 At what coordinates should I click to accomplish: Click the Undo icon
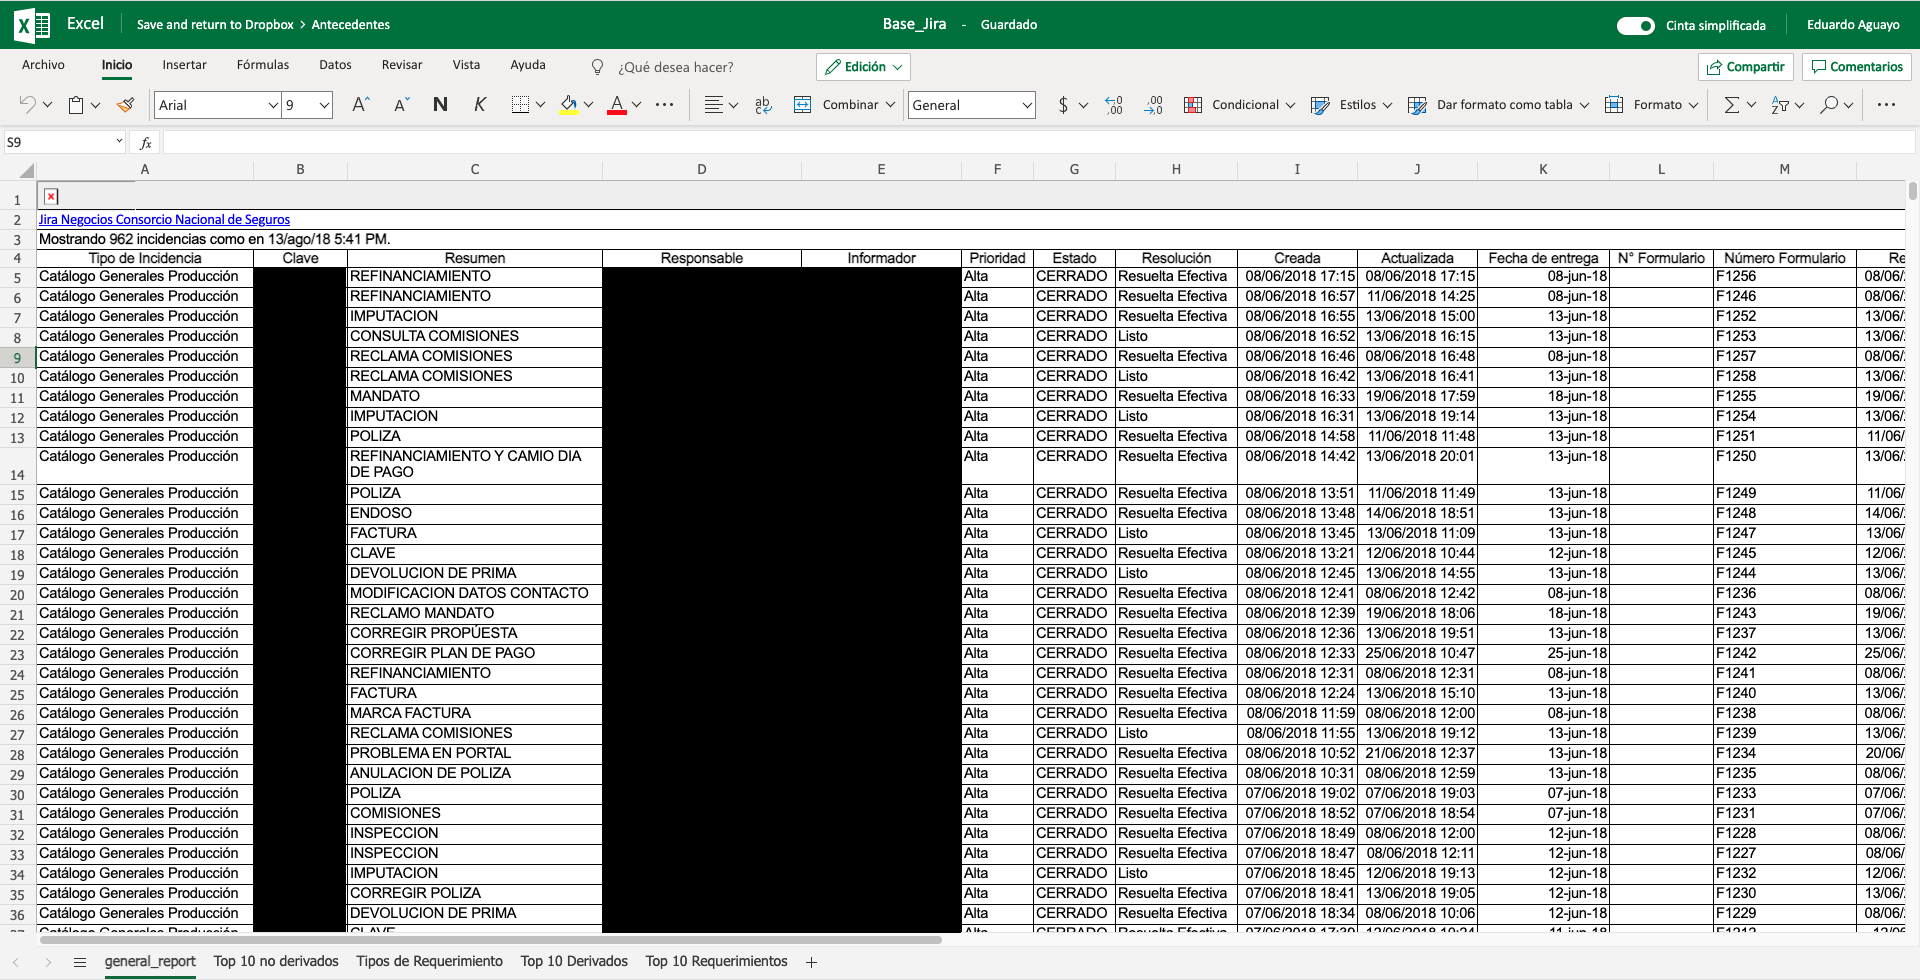pyautogui.click(x=27, y=104)
